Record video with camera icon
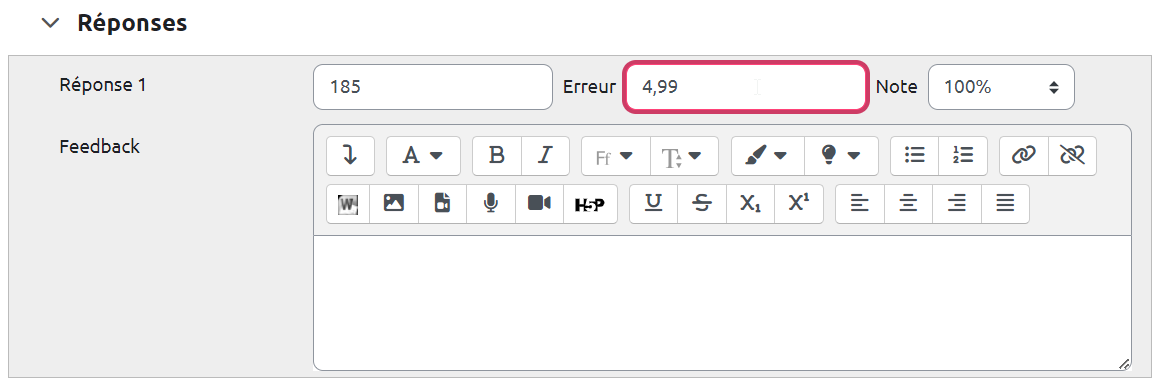Screen dimensions: 1164x387 pyautogui.click(x=540, y=204)
